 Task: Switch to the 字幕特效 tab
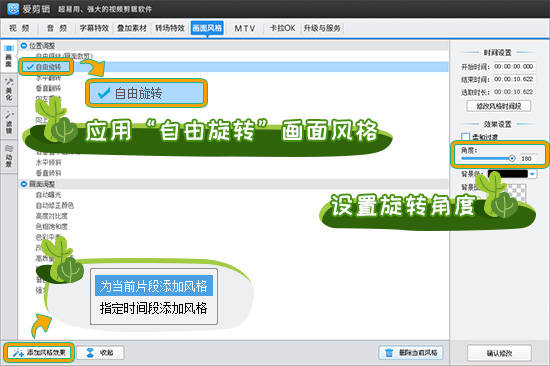point(94,28)
